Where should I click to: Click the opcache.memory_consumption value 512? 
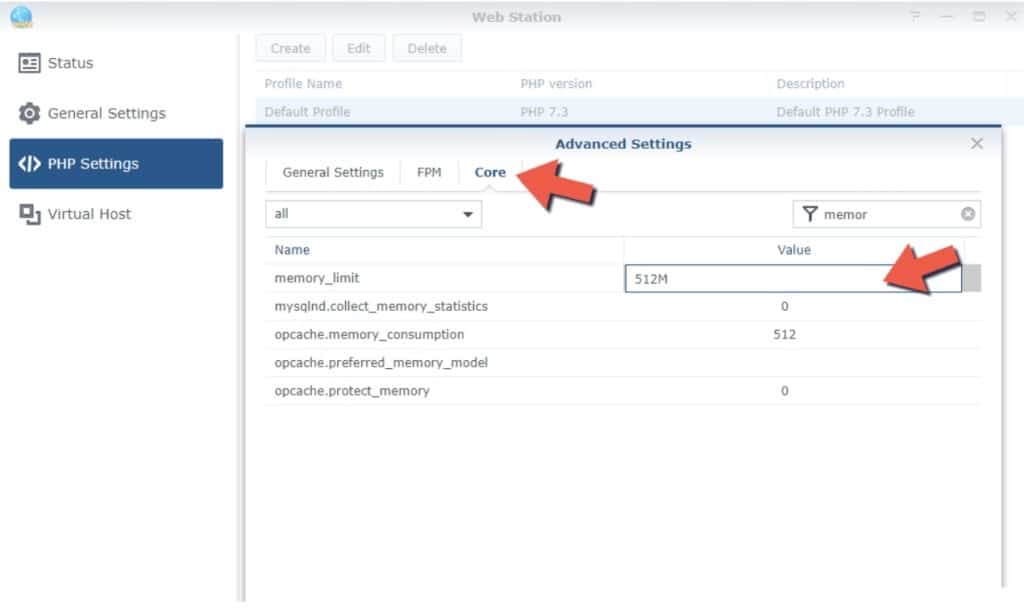784,334
